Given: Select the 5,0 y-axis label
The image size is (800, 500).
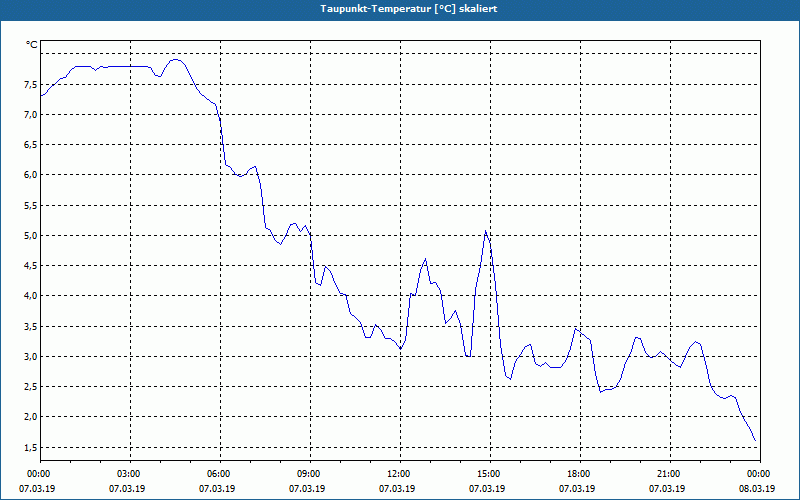Looking at the screenshot, I should point(31,236).
